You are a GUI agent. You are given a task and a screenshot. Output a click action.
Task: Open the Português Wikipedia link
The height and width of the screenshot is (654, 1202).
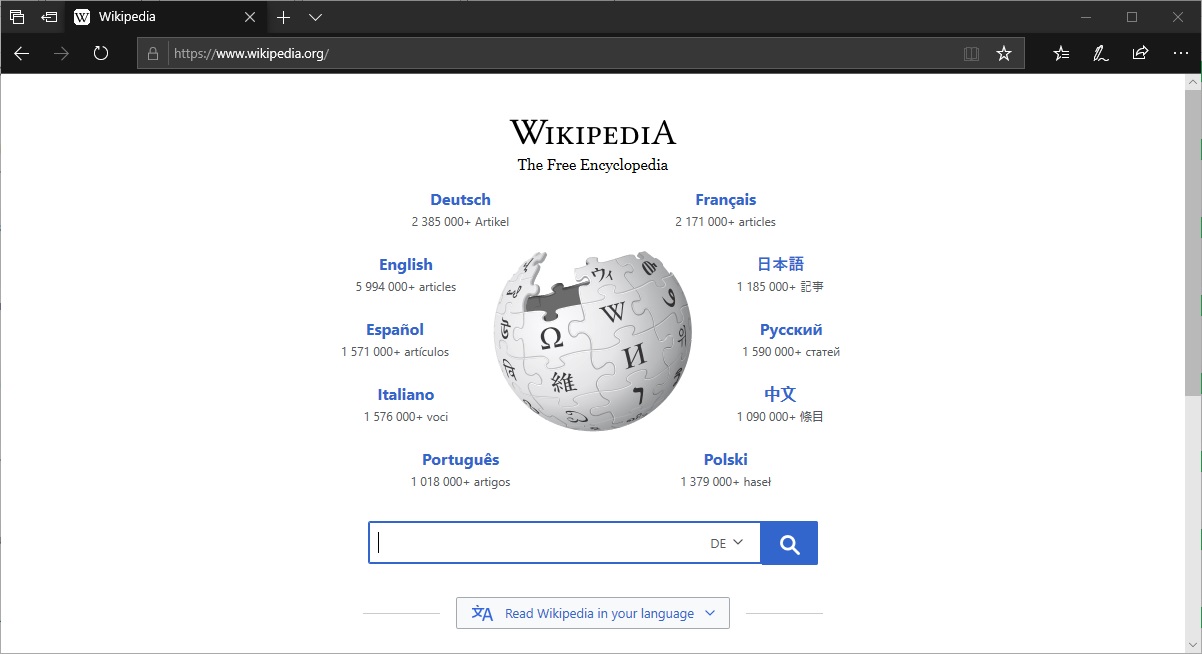coord(460,460)
